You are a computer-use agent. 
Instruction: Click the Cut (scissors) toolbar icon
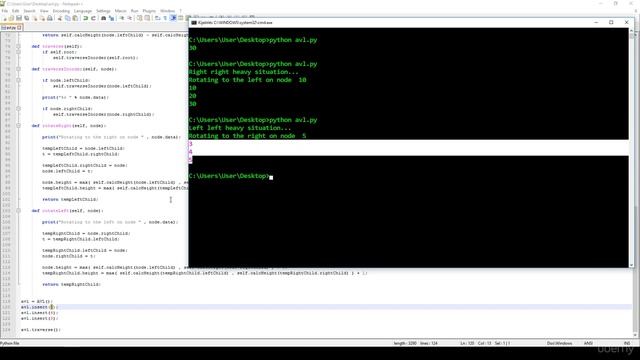(60, 18)
